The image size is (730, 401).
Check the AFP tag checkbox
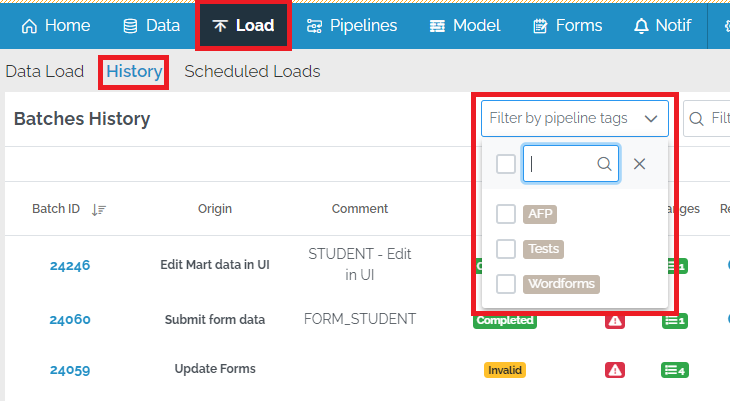506,214
